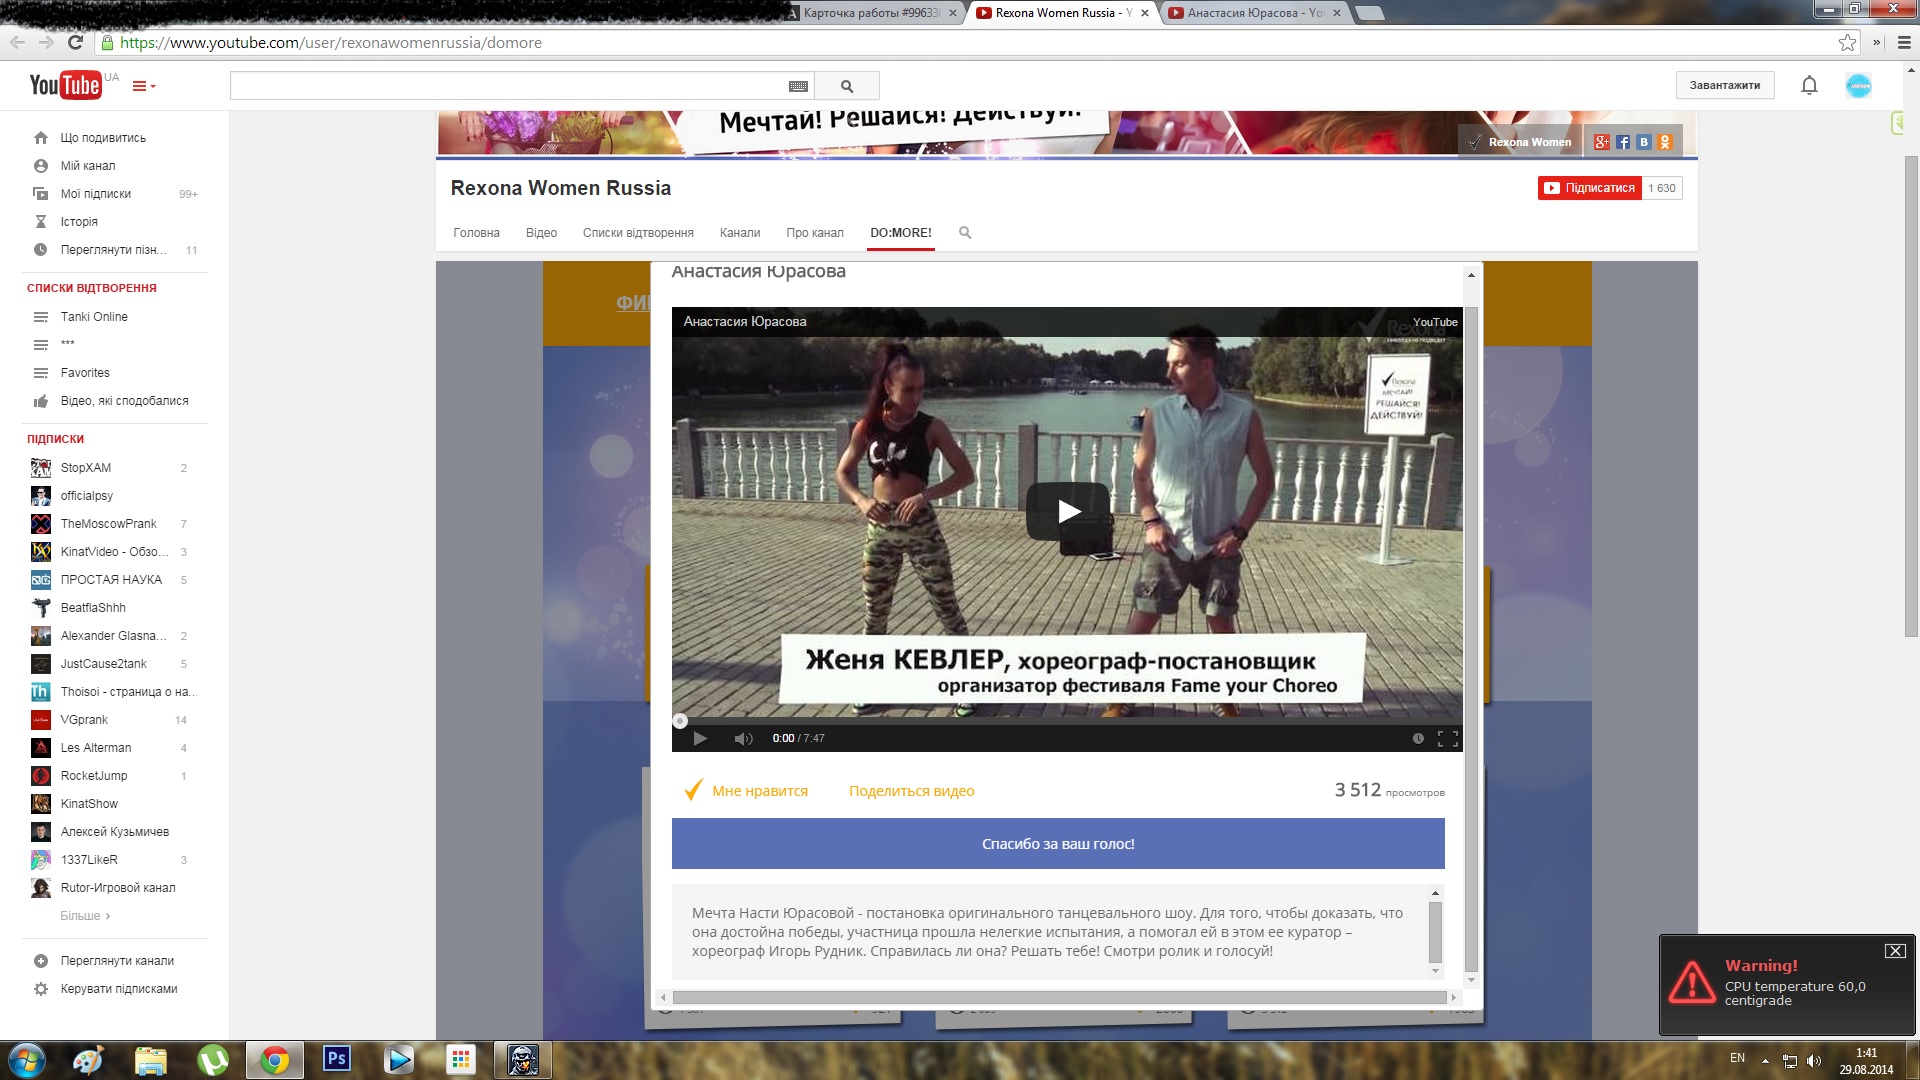Click the Спасибо за ваш голос! banner
This screenshot has width=1920, height=1080.
point(1058,844)
